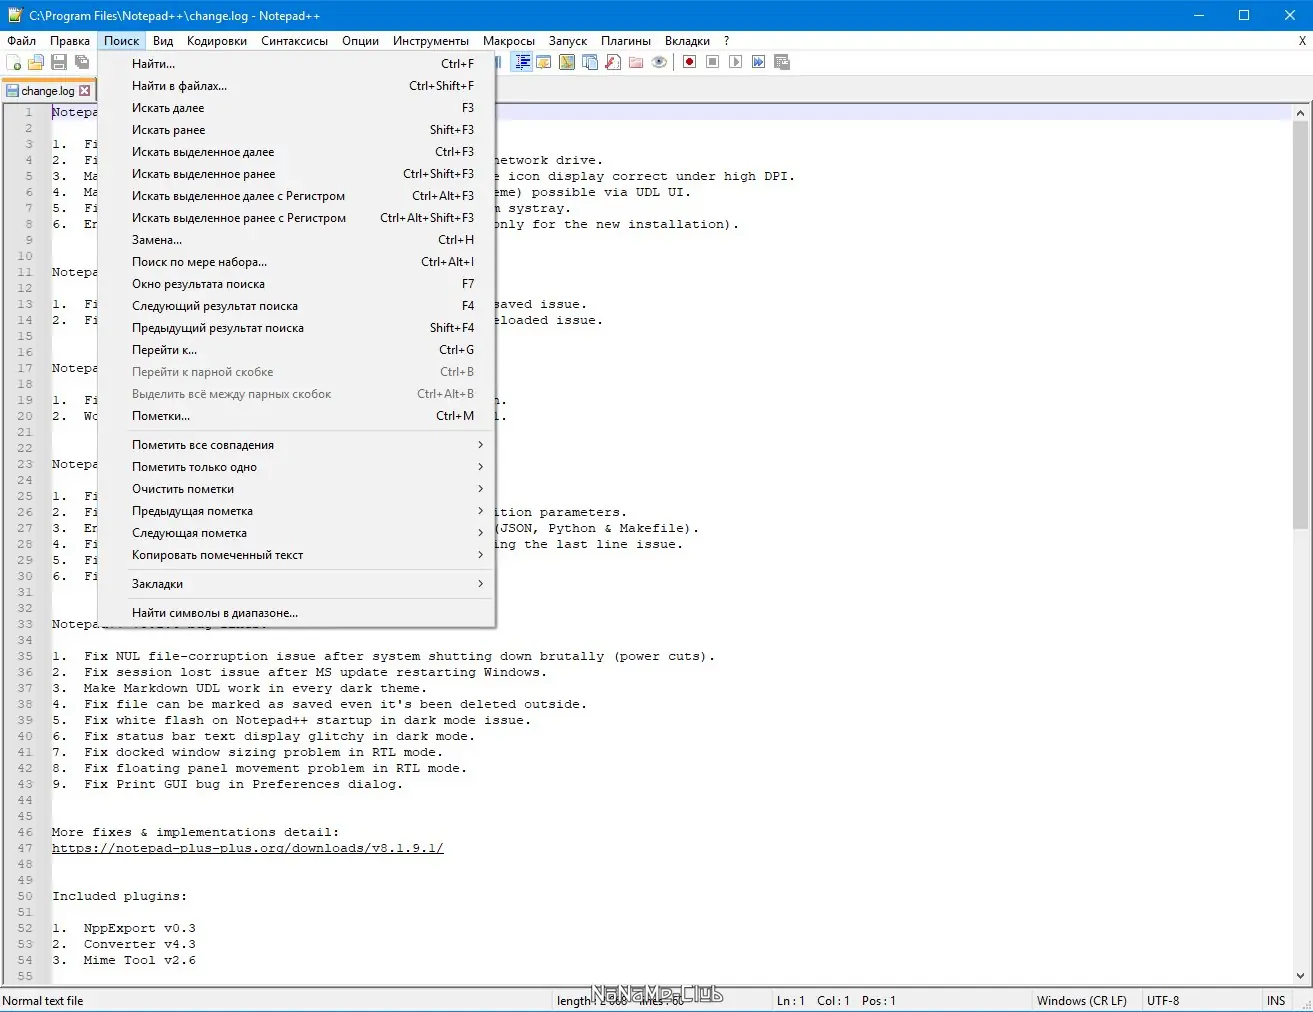Start macro recording with the red dot
Viewport: 1313px width, 1012px height.
tap(689, 62)
